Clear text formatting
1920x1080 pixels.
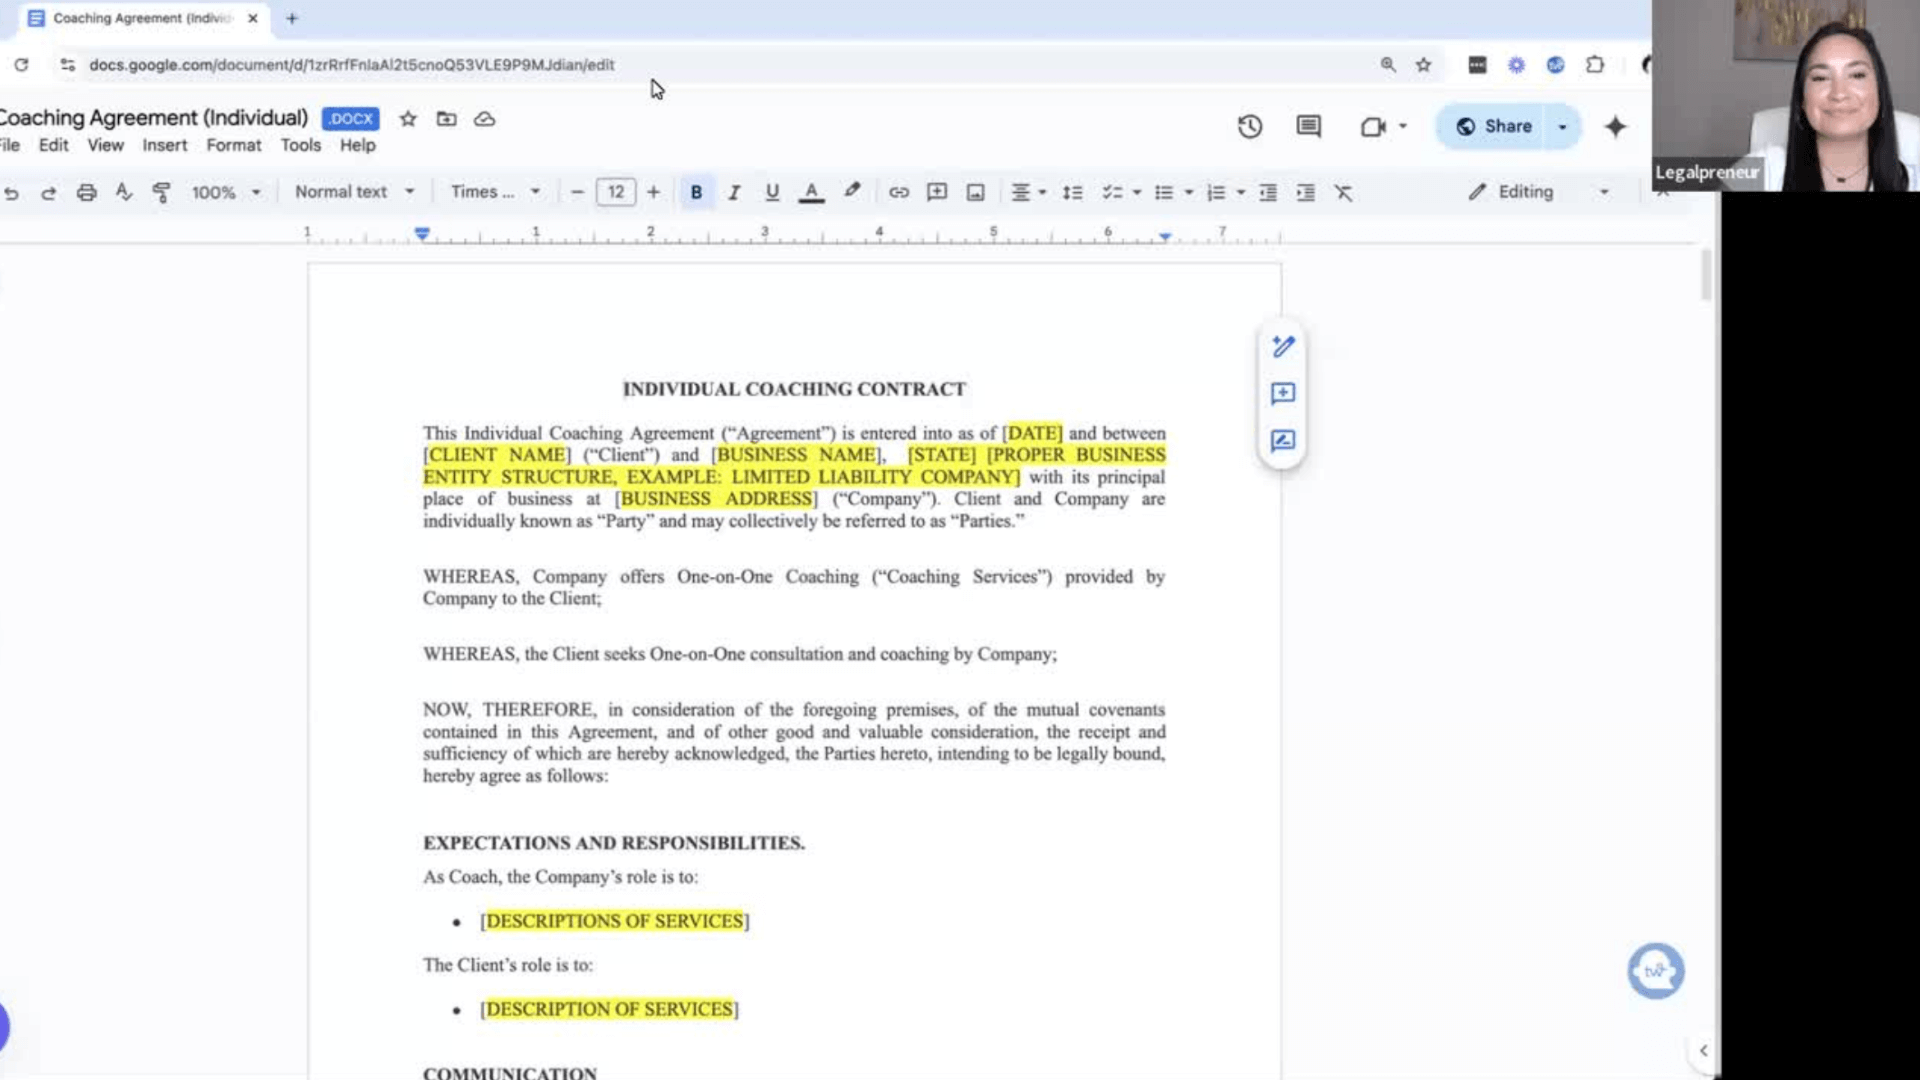pos(1343,192)
